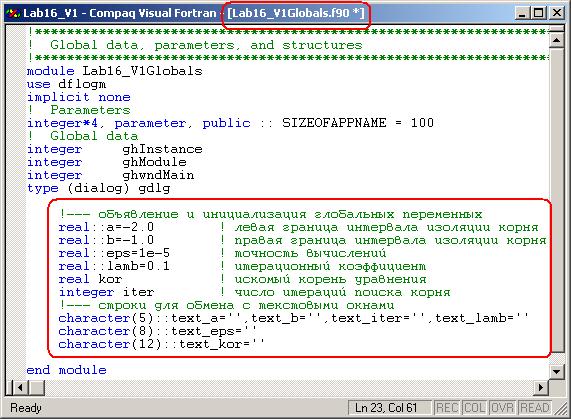Maximize the Compaq Visual Fortran window
The height and width of the screenshot is (419, 571).
point(539,13)
